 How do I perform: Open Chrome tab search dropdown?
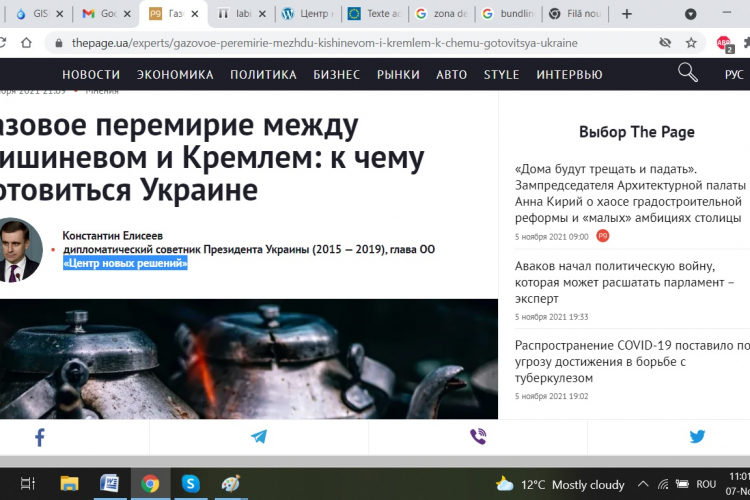[x=691, y=14]
